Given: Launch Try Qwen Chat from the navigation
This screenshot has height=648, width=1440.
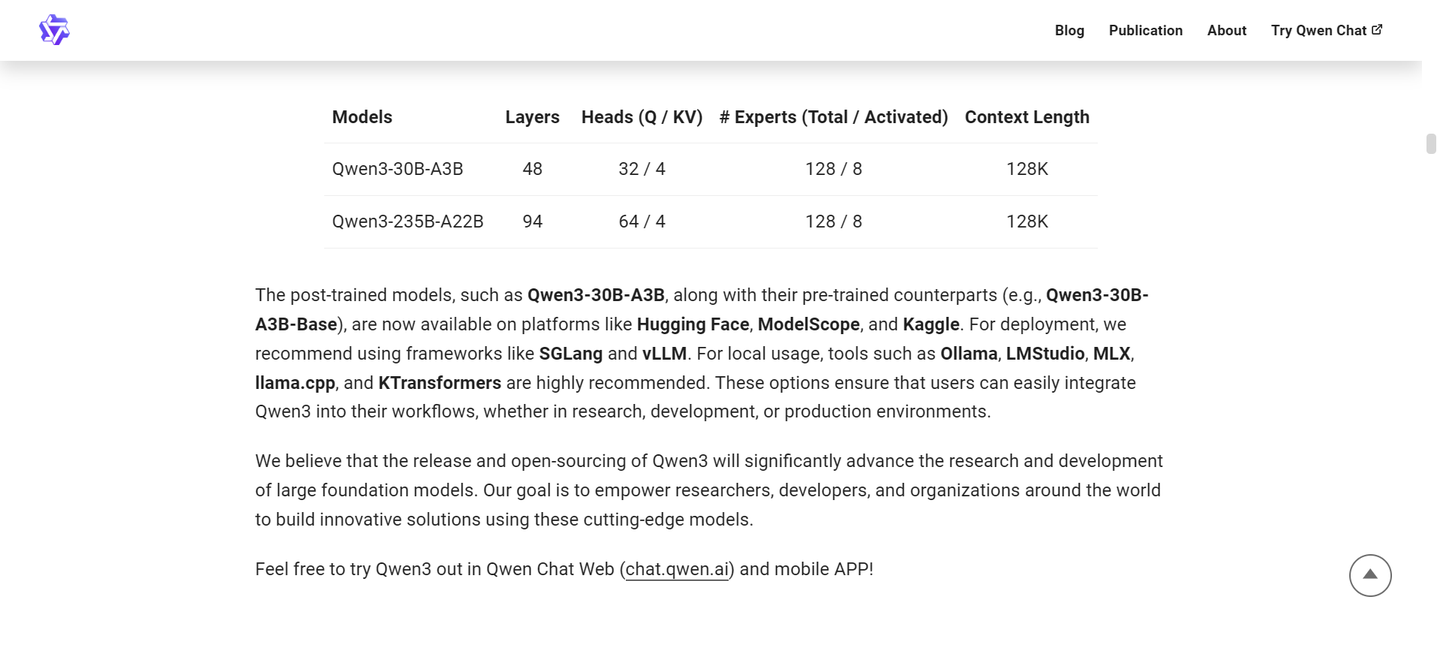Looking at the screenshot, I should [x=1318, y=30].
